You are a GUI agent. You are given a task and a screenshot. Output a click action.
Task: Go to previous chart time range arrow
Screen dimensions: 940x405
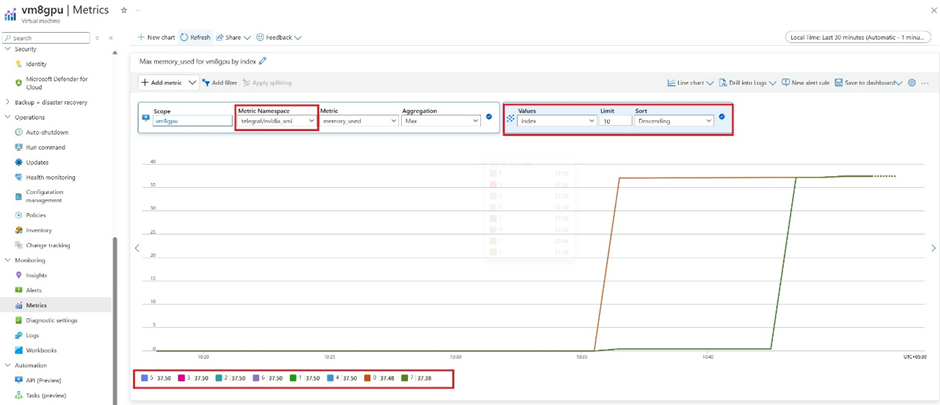pos(137,248)
